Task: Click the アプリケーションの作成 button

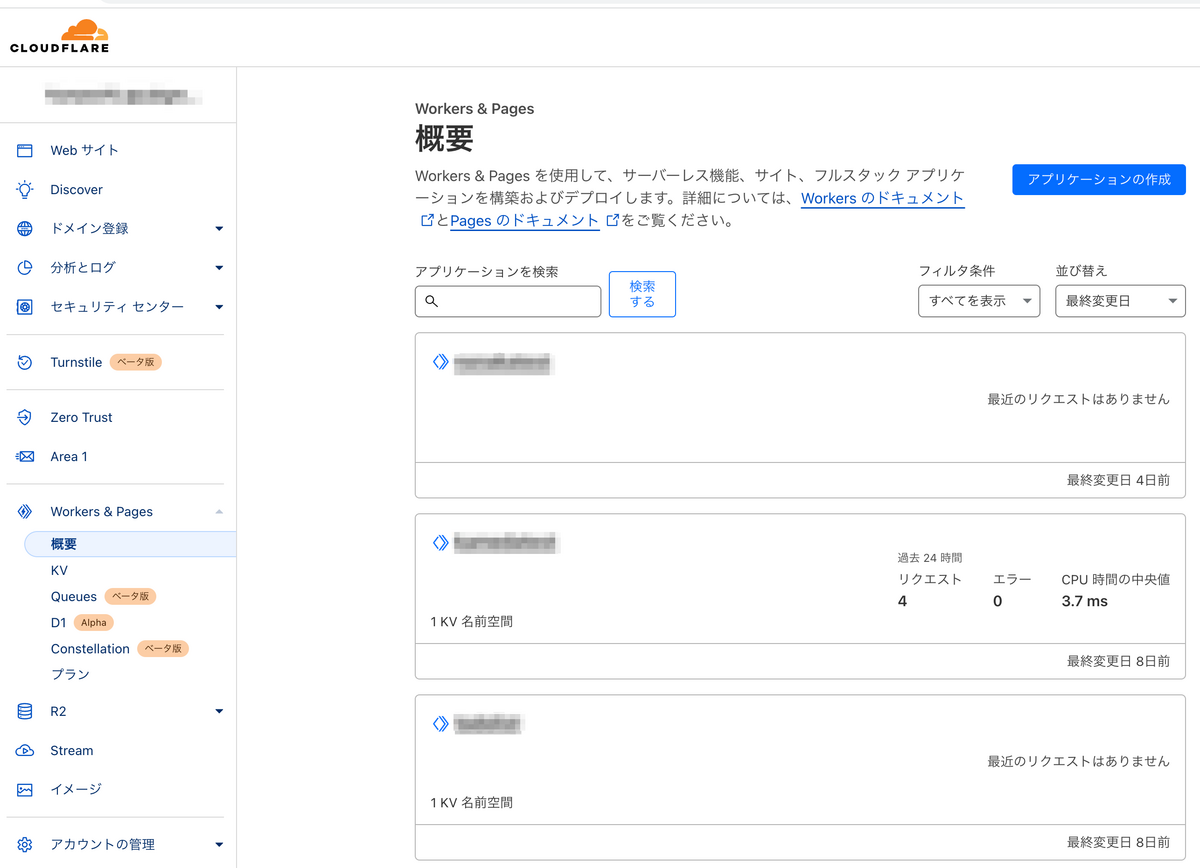Action: pos(1099,179)
